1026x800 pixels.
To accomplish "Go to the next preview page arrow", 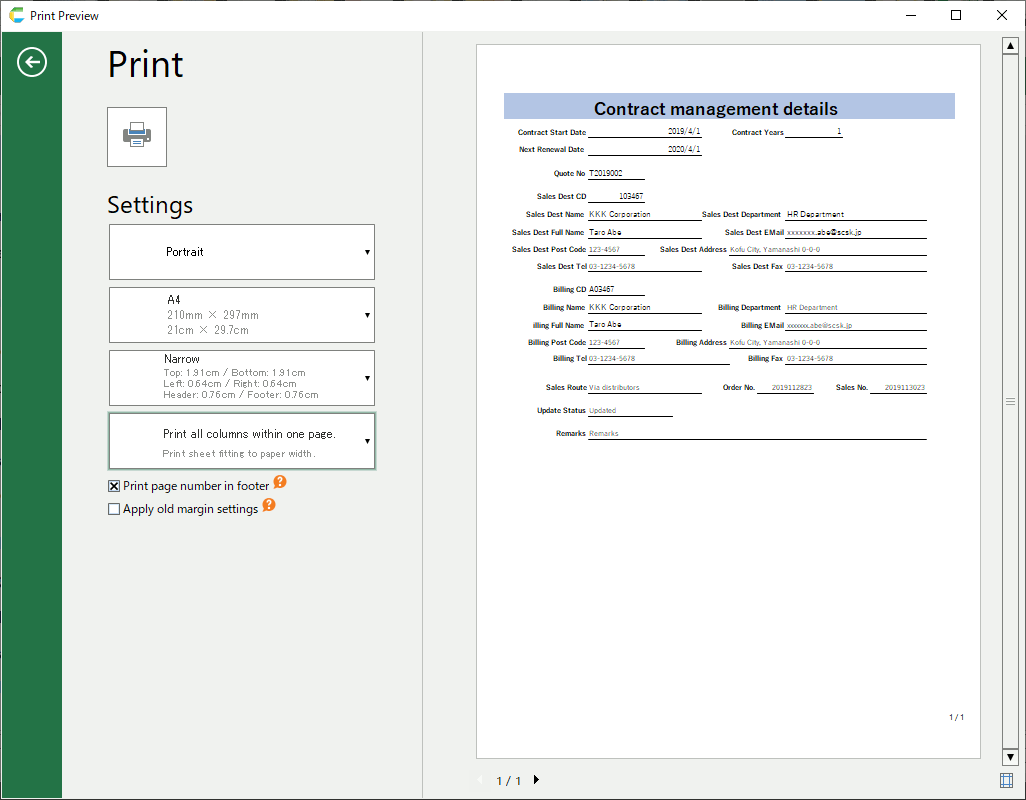I will click(536, 780).
